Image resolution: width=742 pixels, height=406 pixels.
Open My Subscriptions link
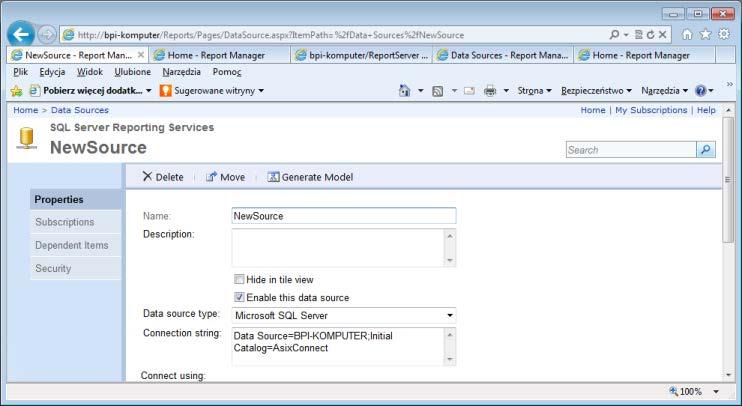651,110
